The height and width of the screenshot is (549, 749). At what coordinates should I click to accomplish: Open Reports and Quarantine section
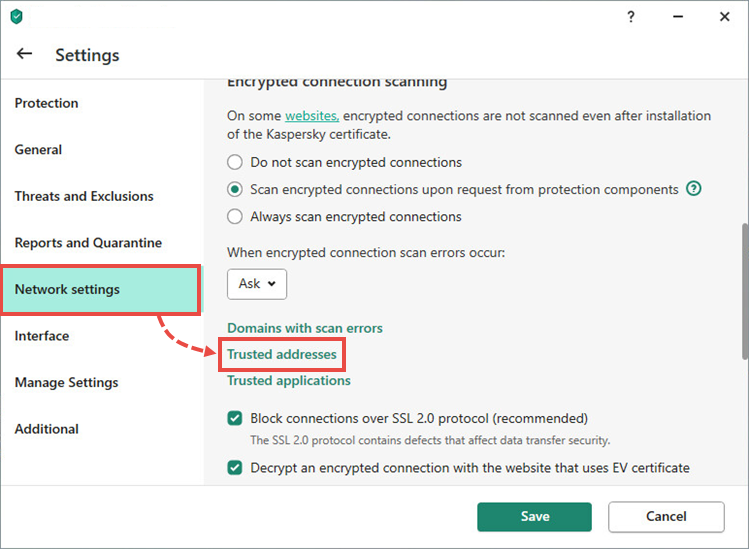tap(88, 243)
